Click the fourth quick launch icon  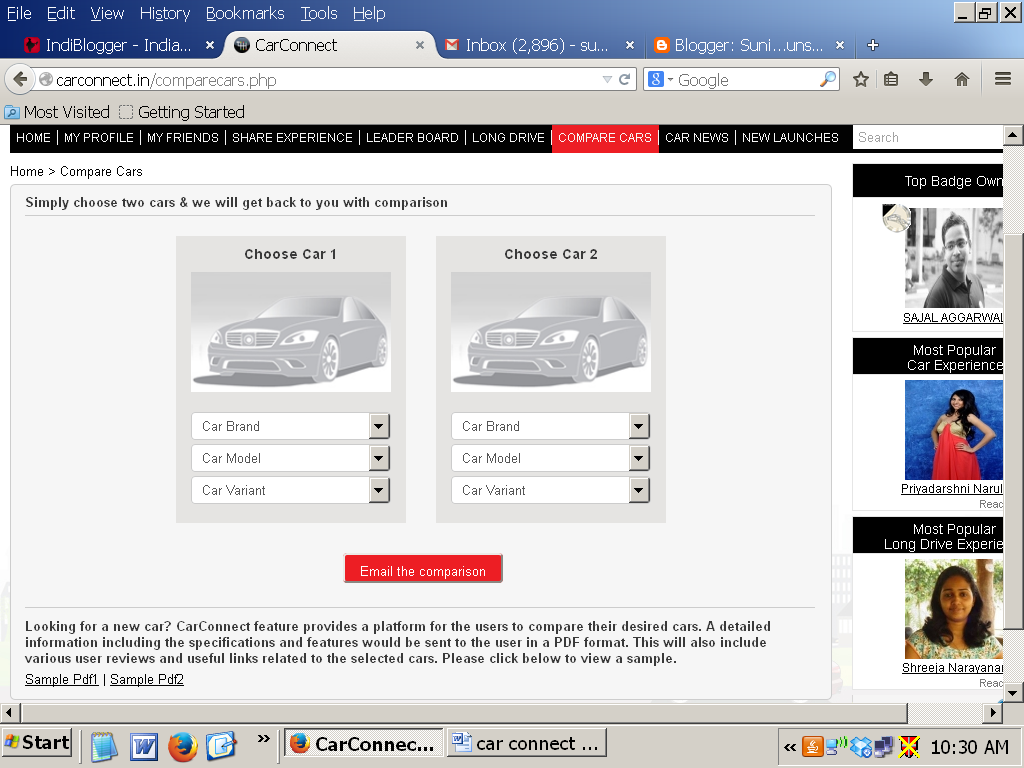point(221,746)
